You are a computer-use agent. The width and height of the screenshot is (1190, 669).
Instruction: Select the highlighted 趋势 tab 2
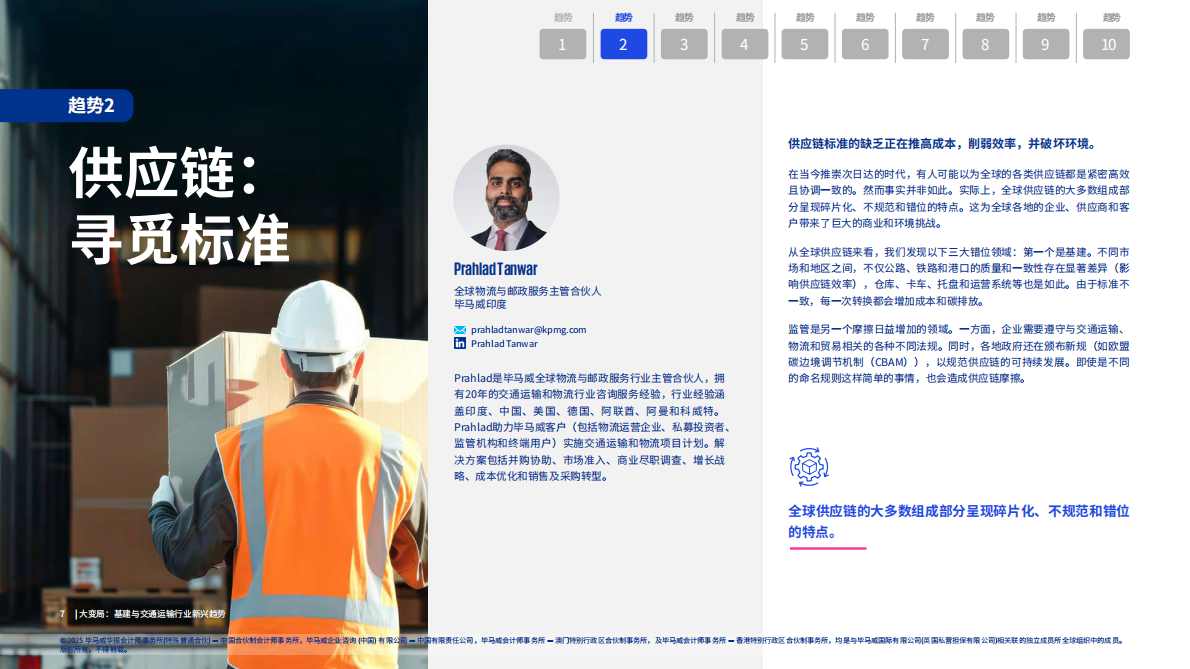click(x=623, y=43)
